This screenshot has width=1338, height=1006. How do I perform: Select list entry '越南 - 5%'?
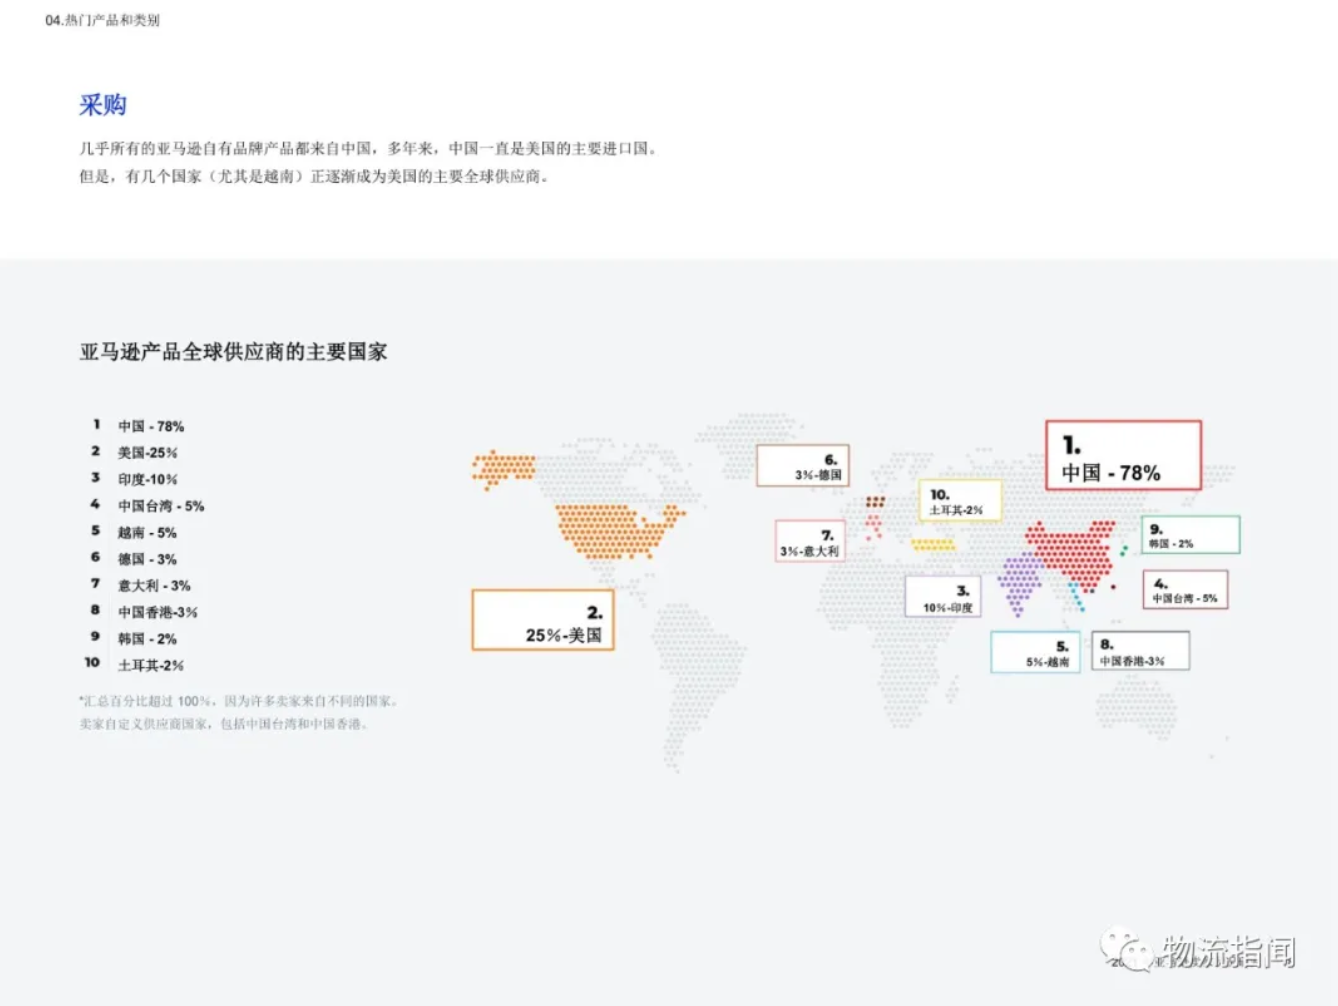147,532
